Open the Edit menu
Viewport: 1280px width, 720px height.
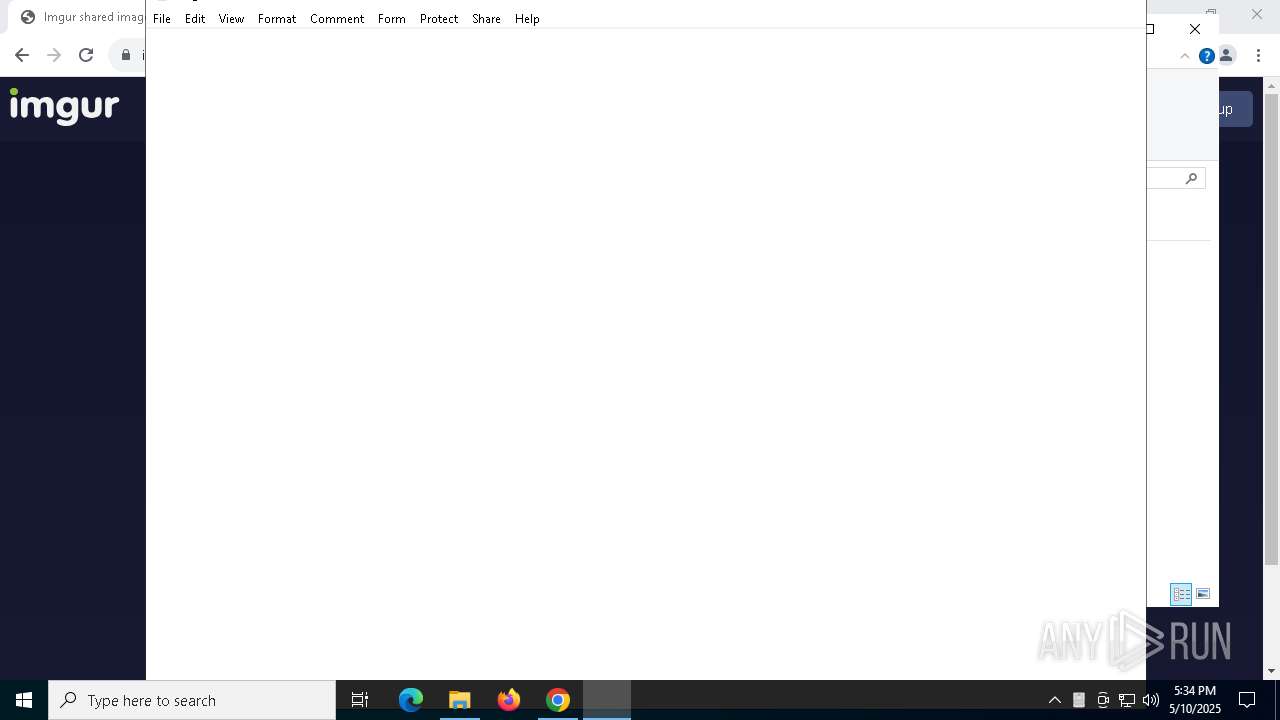[x=195, y=19]
